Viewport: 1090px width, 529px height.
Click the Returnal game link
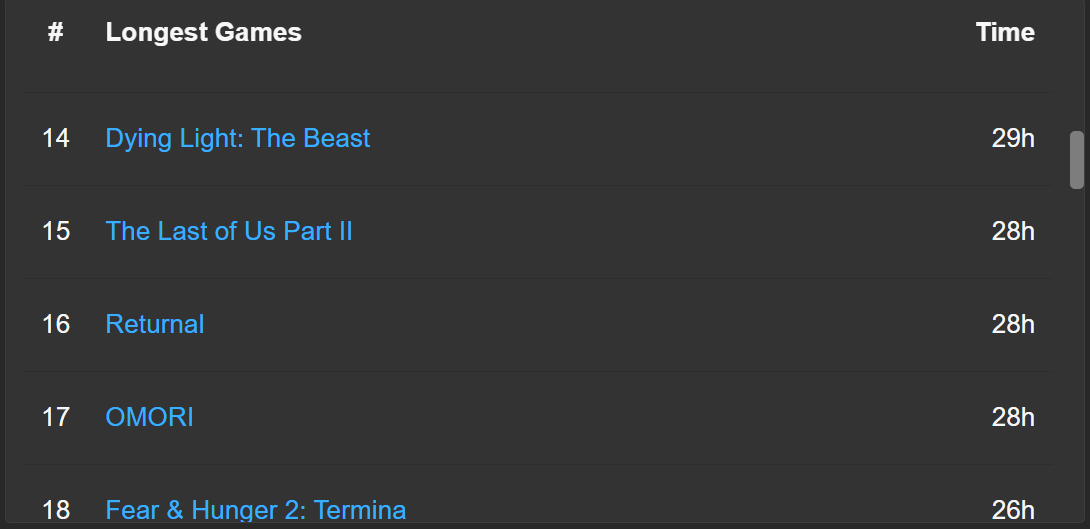pos(155,324)
